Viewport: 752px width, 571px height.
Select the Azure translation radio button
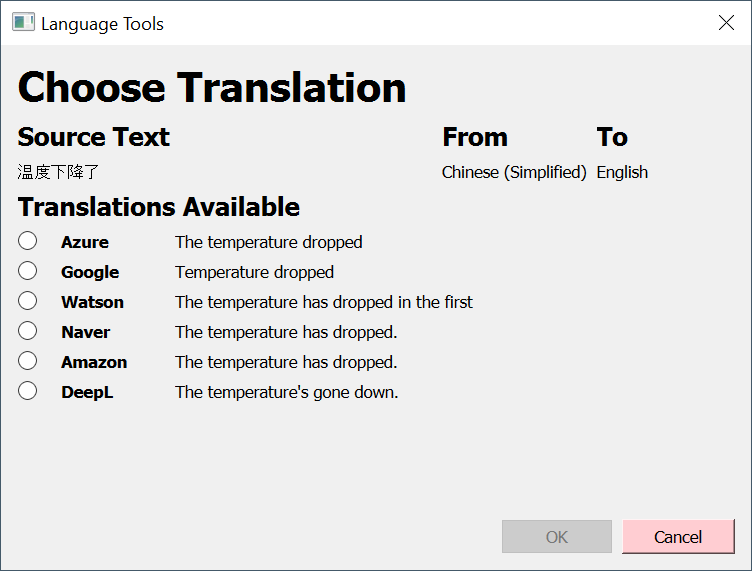(28, 241)
